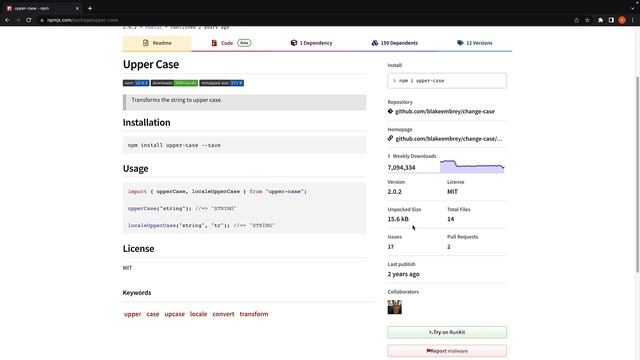Click the tab search chevron in title bar
The height and width of the screenshot is (360, 640).
[x=632, y=8]
